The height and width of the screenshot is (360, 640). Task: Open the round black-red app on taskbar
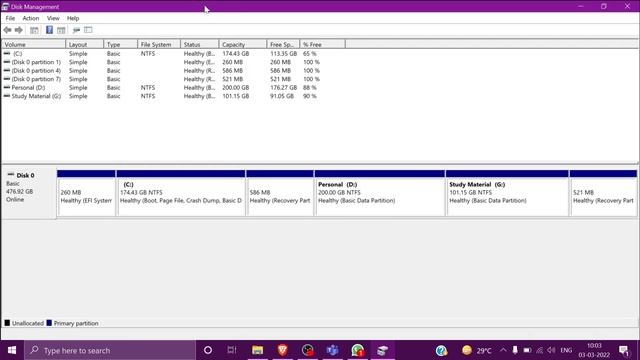tap(307, 350)
